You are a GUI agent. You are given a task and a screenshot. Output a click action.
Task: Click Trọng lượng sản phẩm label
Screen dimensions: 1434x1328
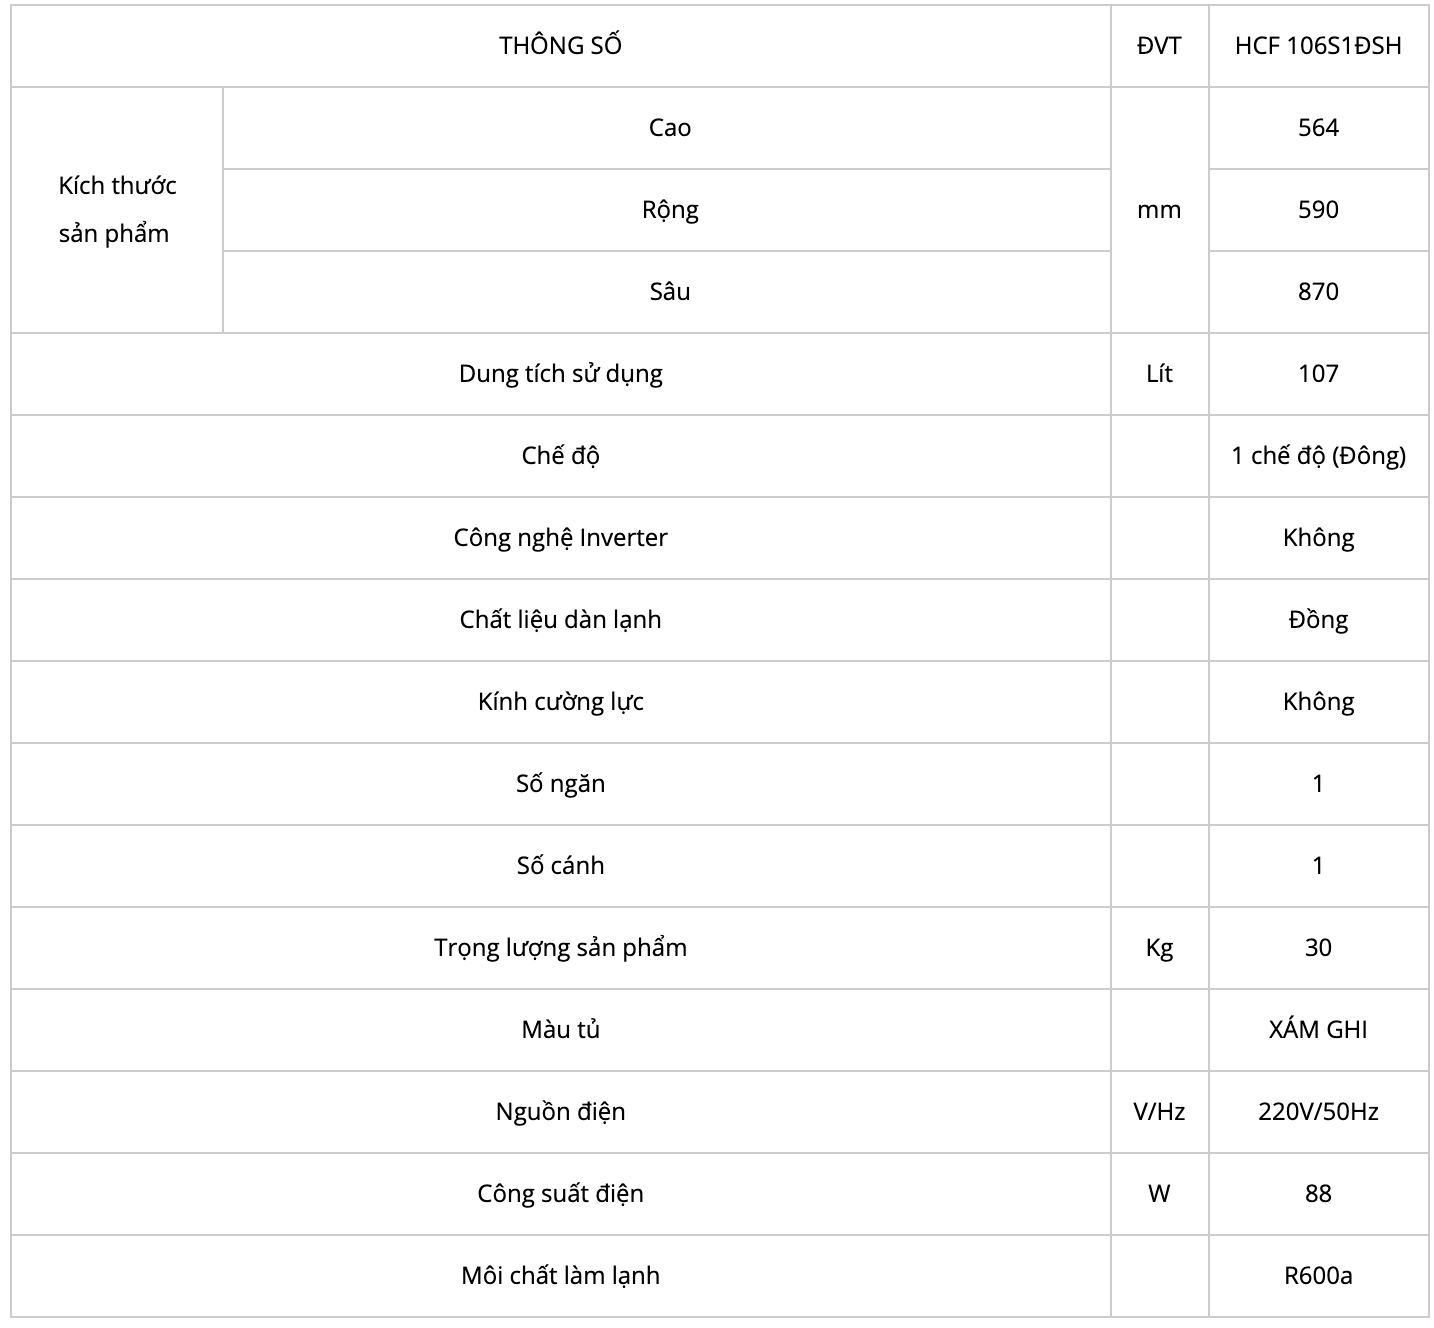tap(560, 948)
